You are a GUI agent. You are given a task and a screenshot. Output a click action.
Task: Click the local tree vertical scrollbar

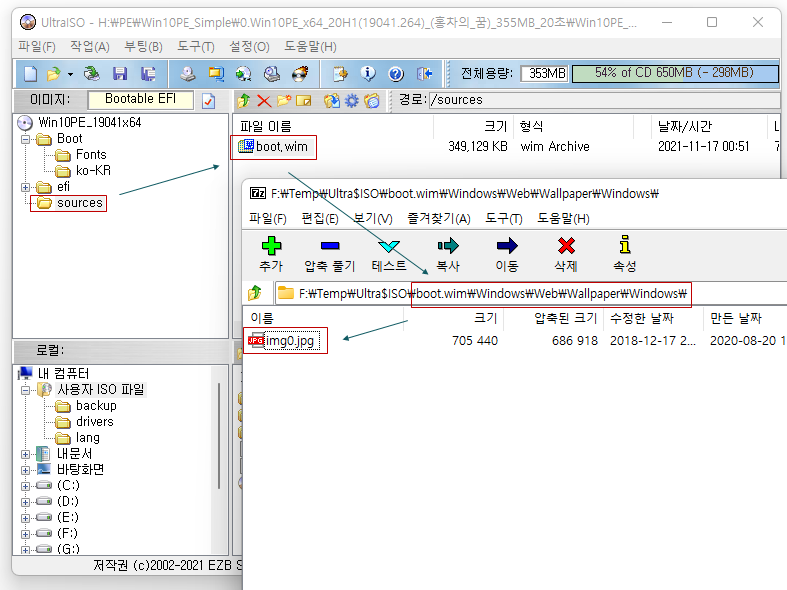coord(219,435)
